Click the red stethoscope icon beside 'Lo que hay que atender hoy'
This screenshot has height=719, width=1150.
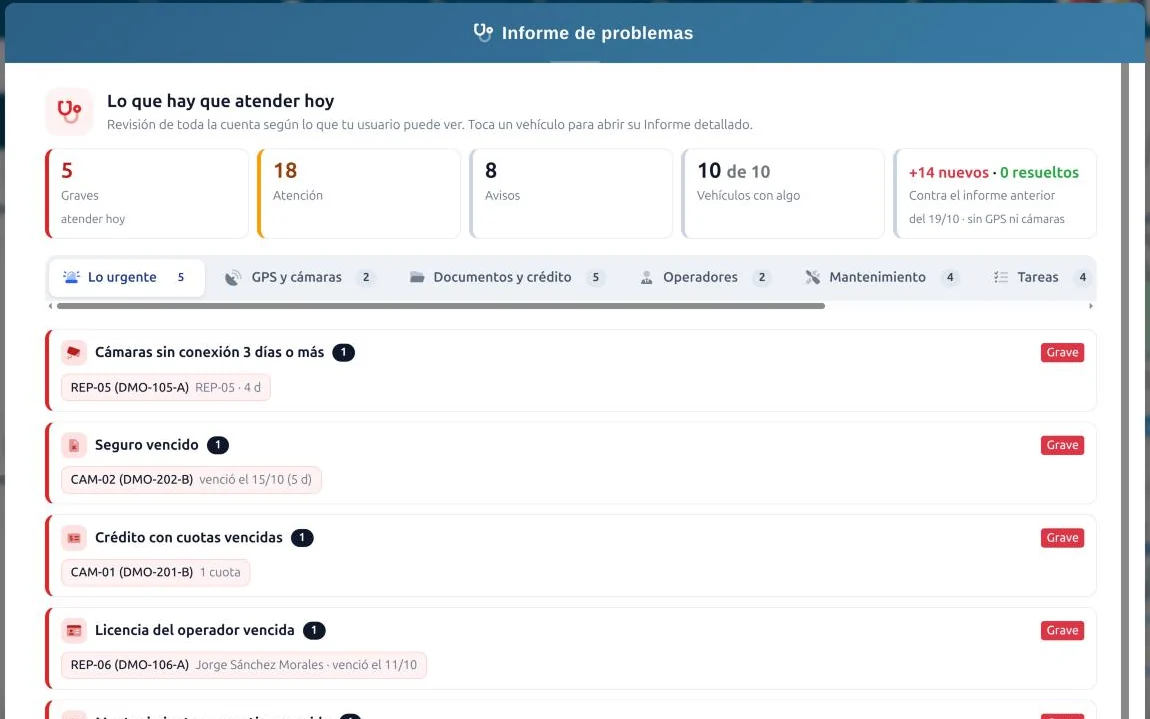click(x=70, y=112)
